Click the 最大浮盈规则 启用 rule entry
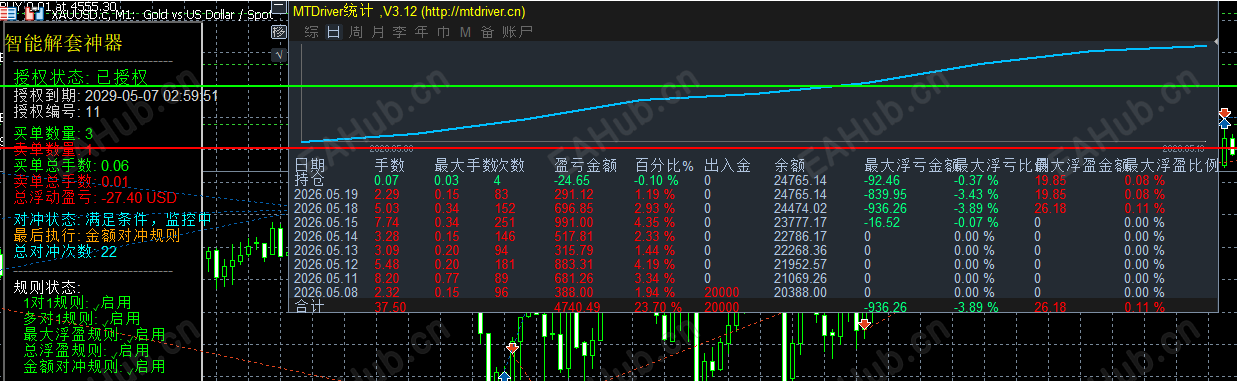The width and height of the screenshot is (1237, 381). click(x=94, y=334)
